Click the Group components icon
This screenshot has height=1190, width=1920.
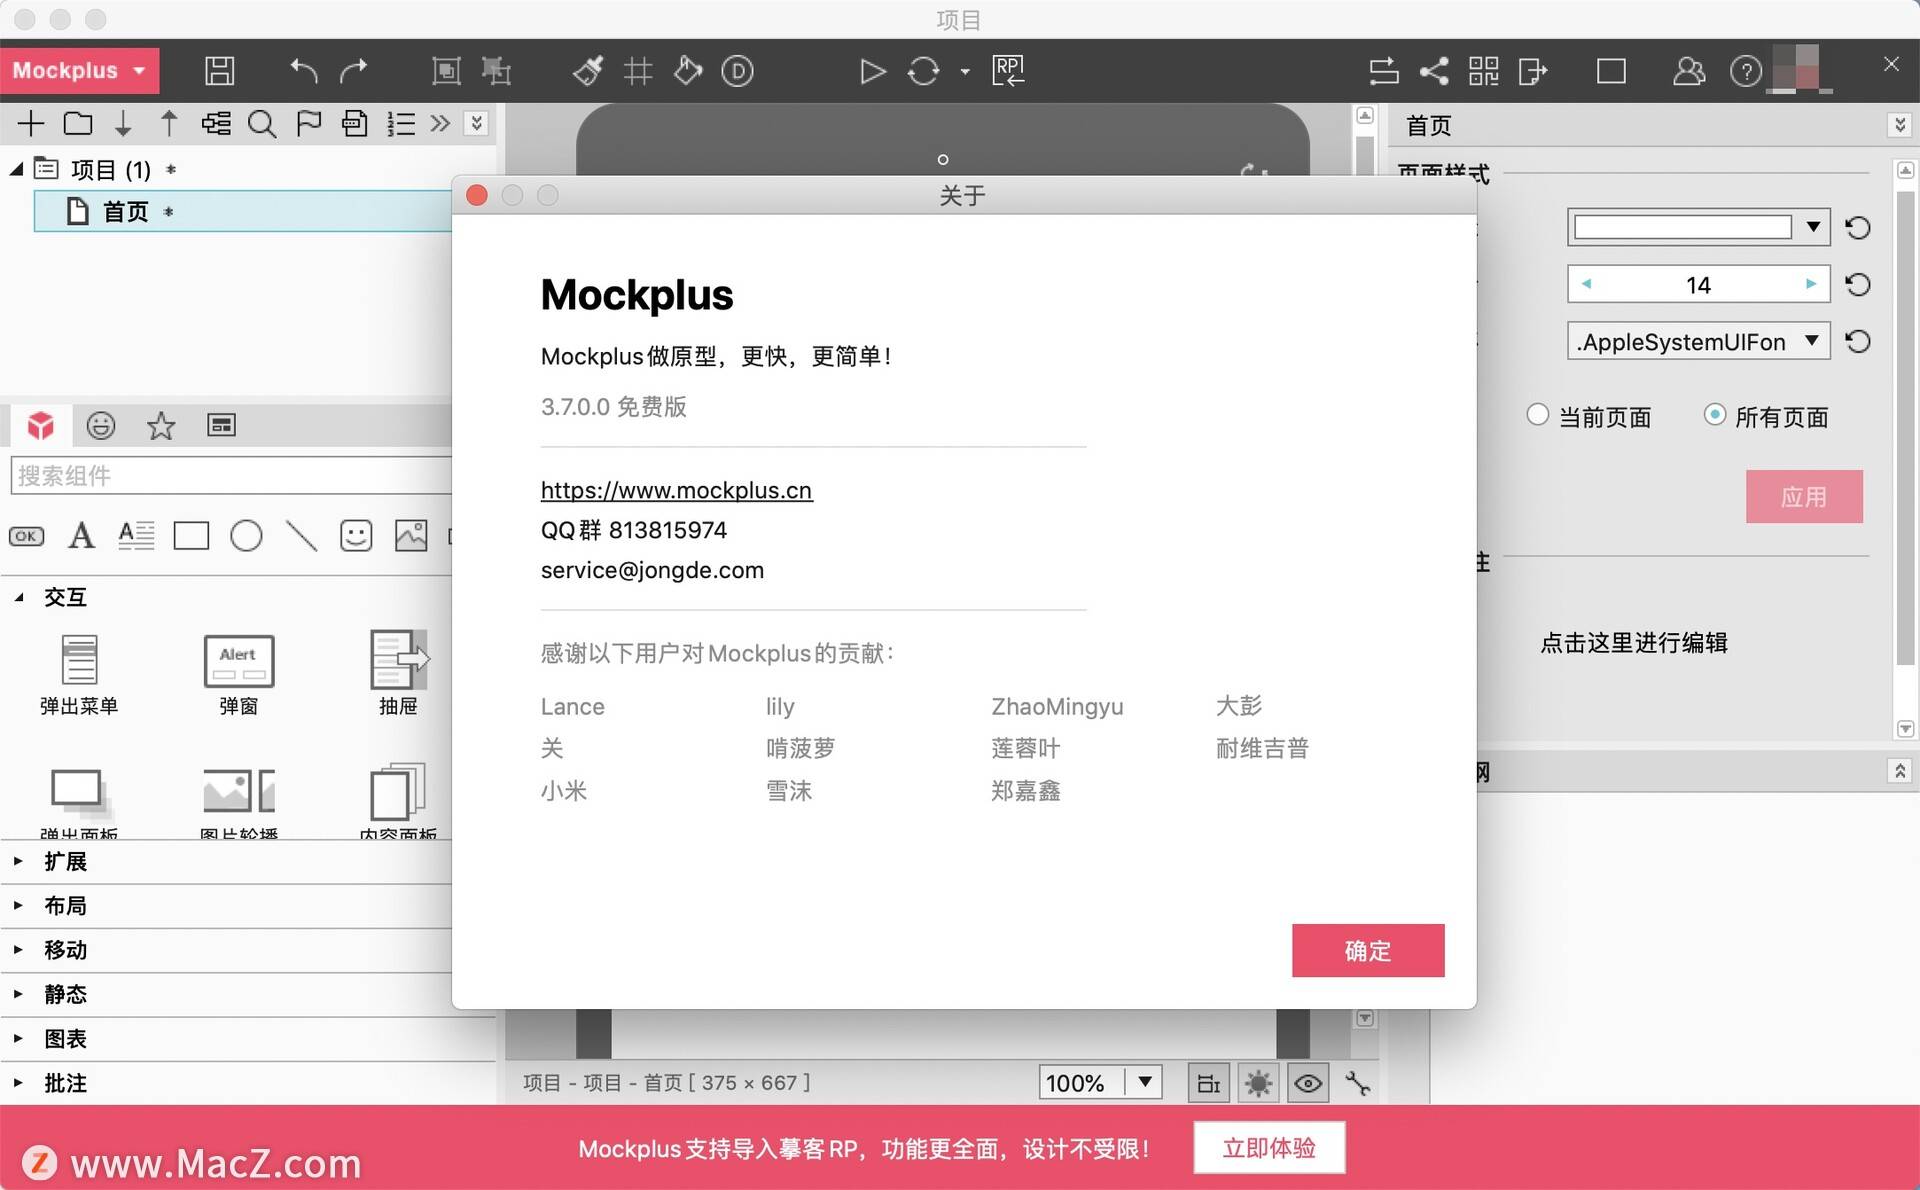tap(446, 71)
